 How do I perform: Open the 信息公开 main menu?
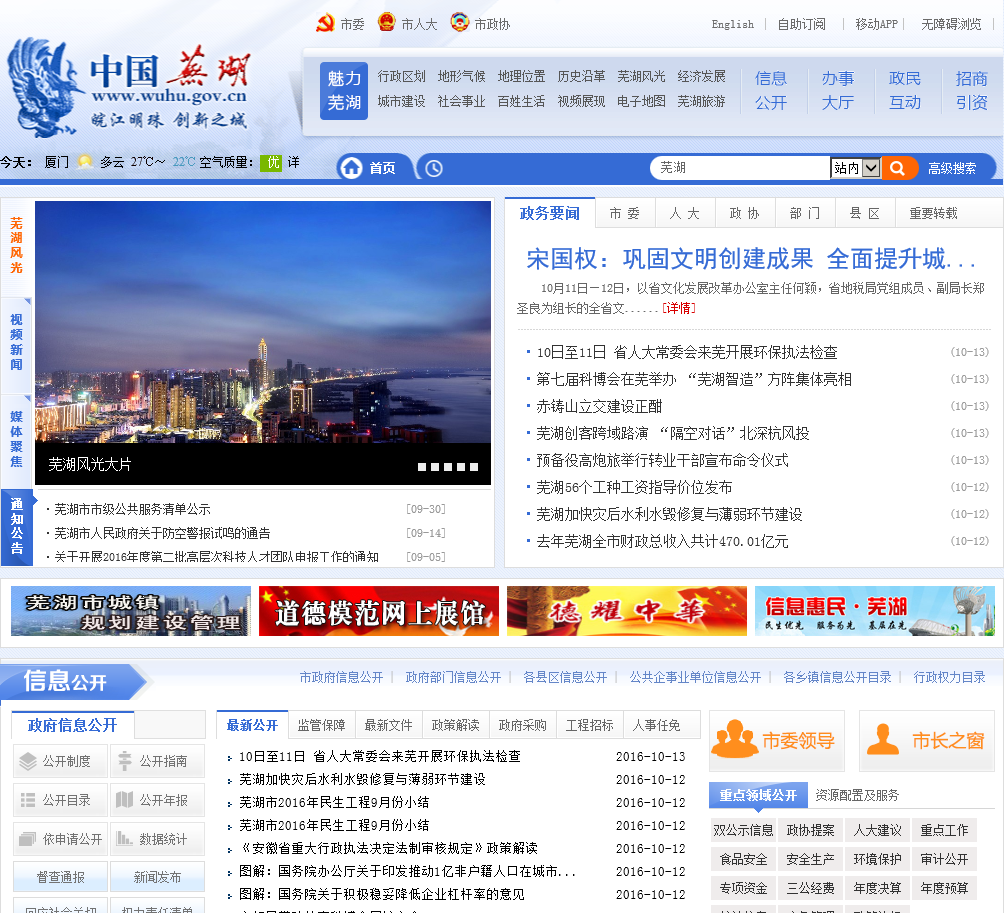[770, 91]
